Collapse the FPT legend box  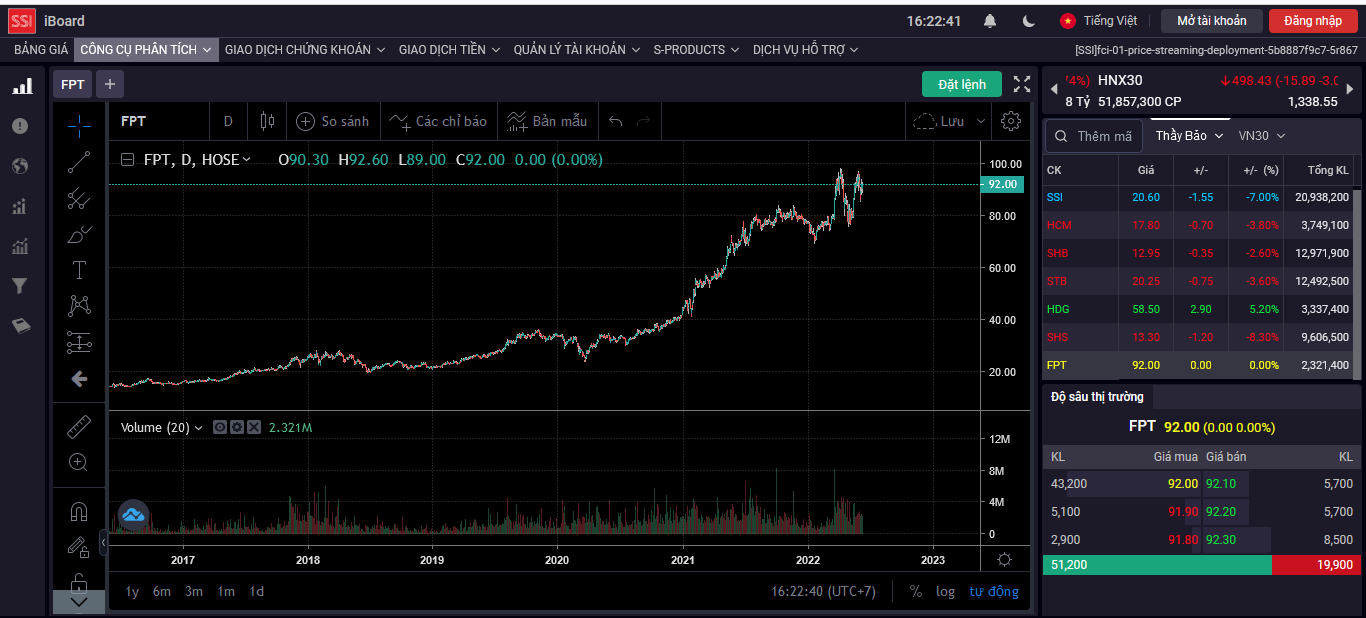128,159
